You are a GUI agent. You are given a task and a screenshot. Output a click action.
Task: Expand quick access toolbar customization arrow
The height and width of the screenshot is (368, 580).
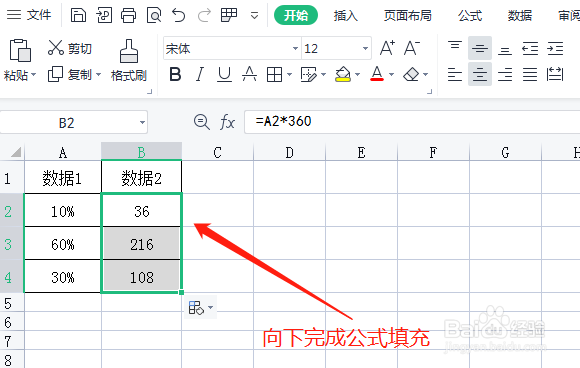[254, 16]
